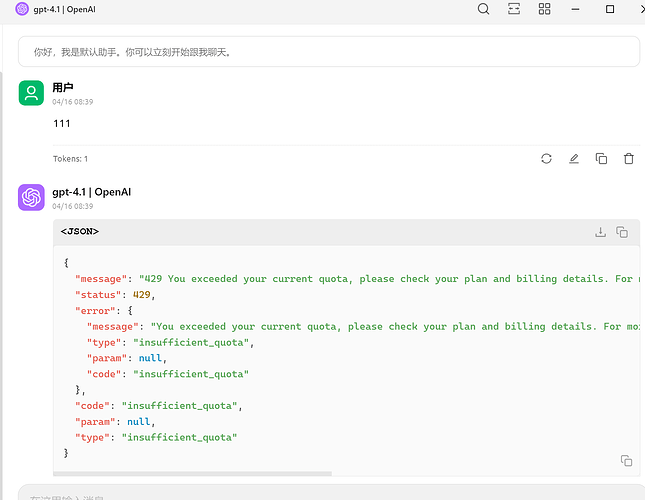The height and width of the screenshot is (500, 645).
Task: Copy the user message 111
Action: click(601, 159)
